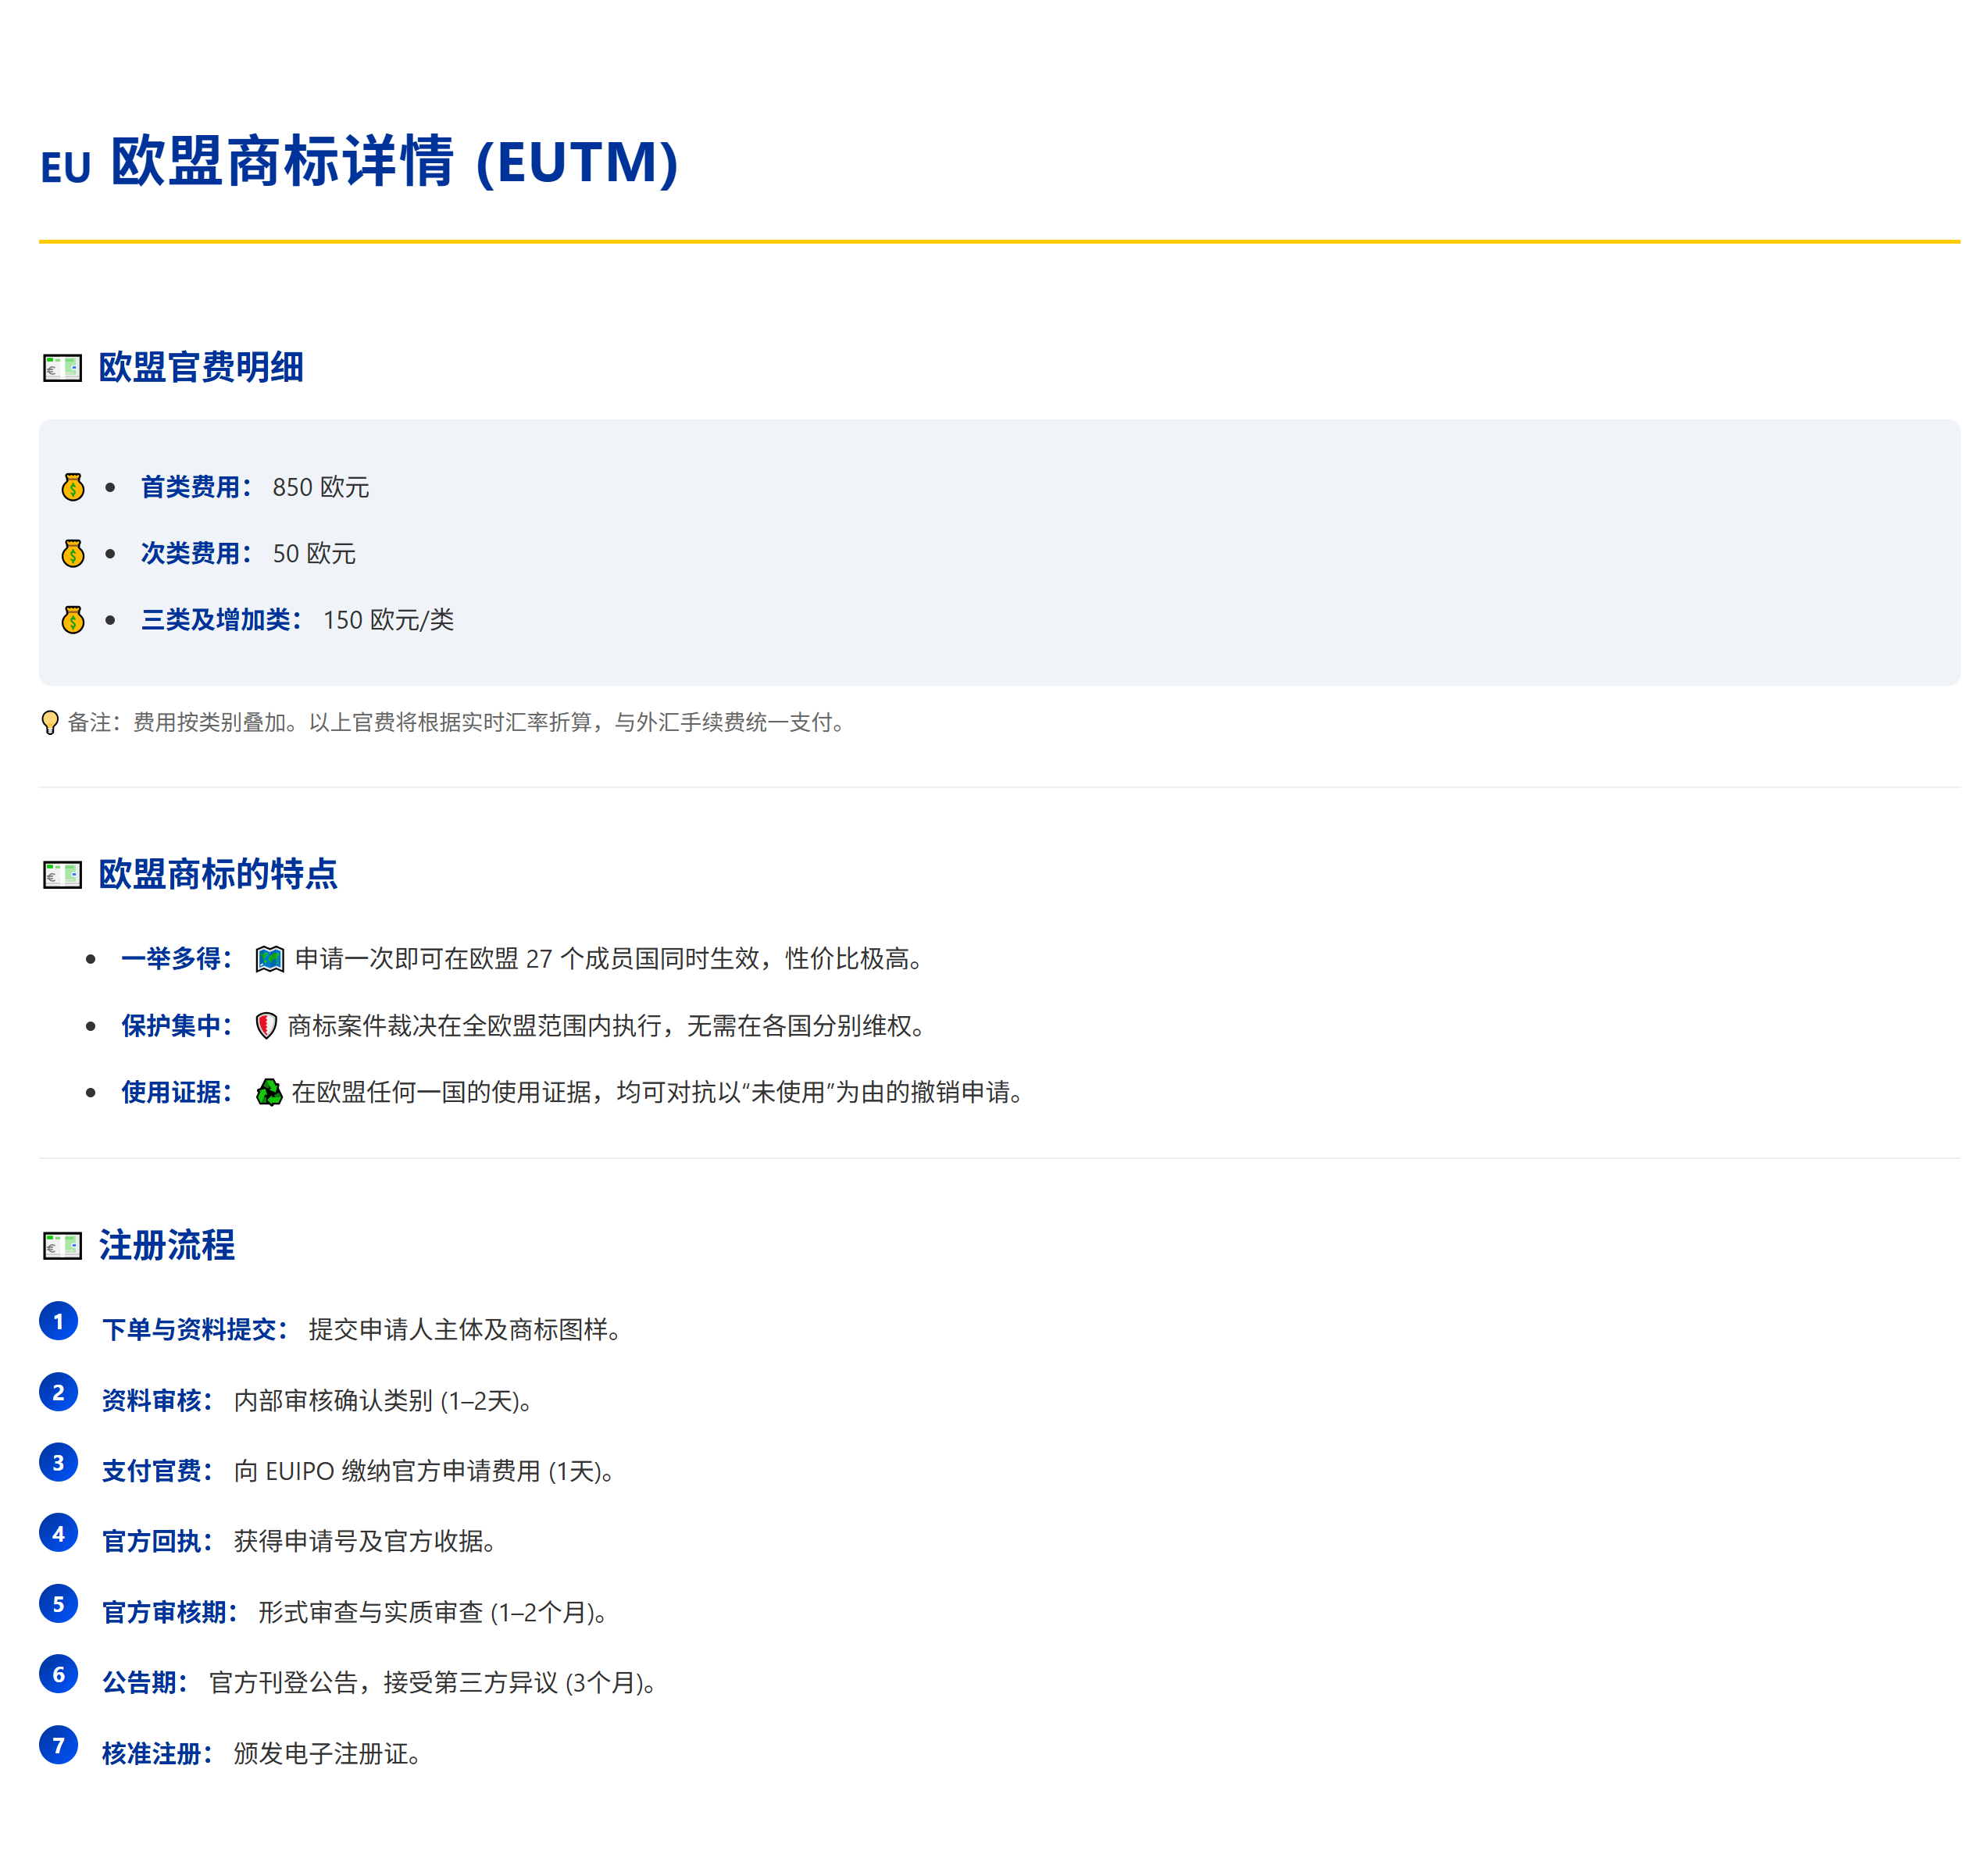1988x1858 pixels.
Task: Click the 欧盟官费明细 section heading
Action: point(201,367)
